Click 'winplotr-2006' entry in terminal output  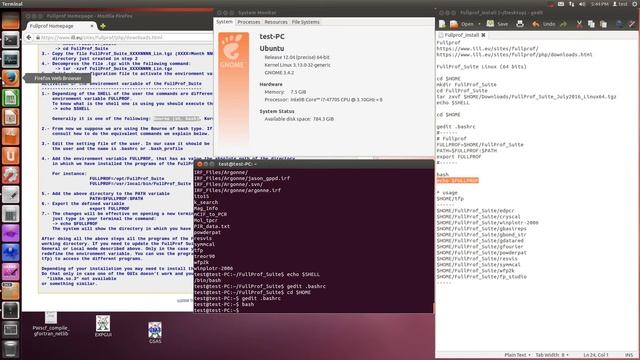tap(213, 269)
